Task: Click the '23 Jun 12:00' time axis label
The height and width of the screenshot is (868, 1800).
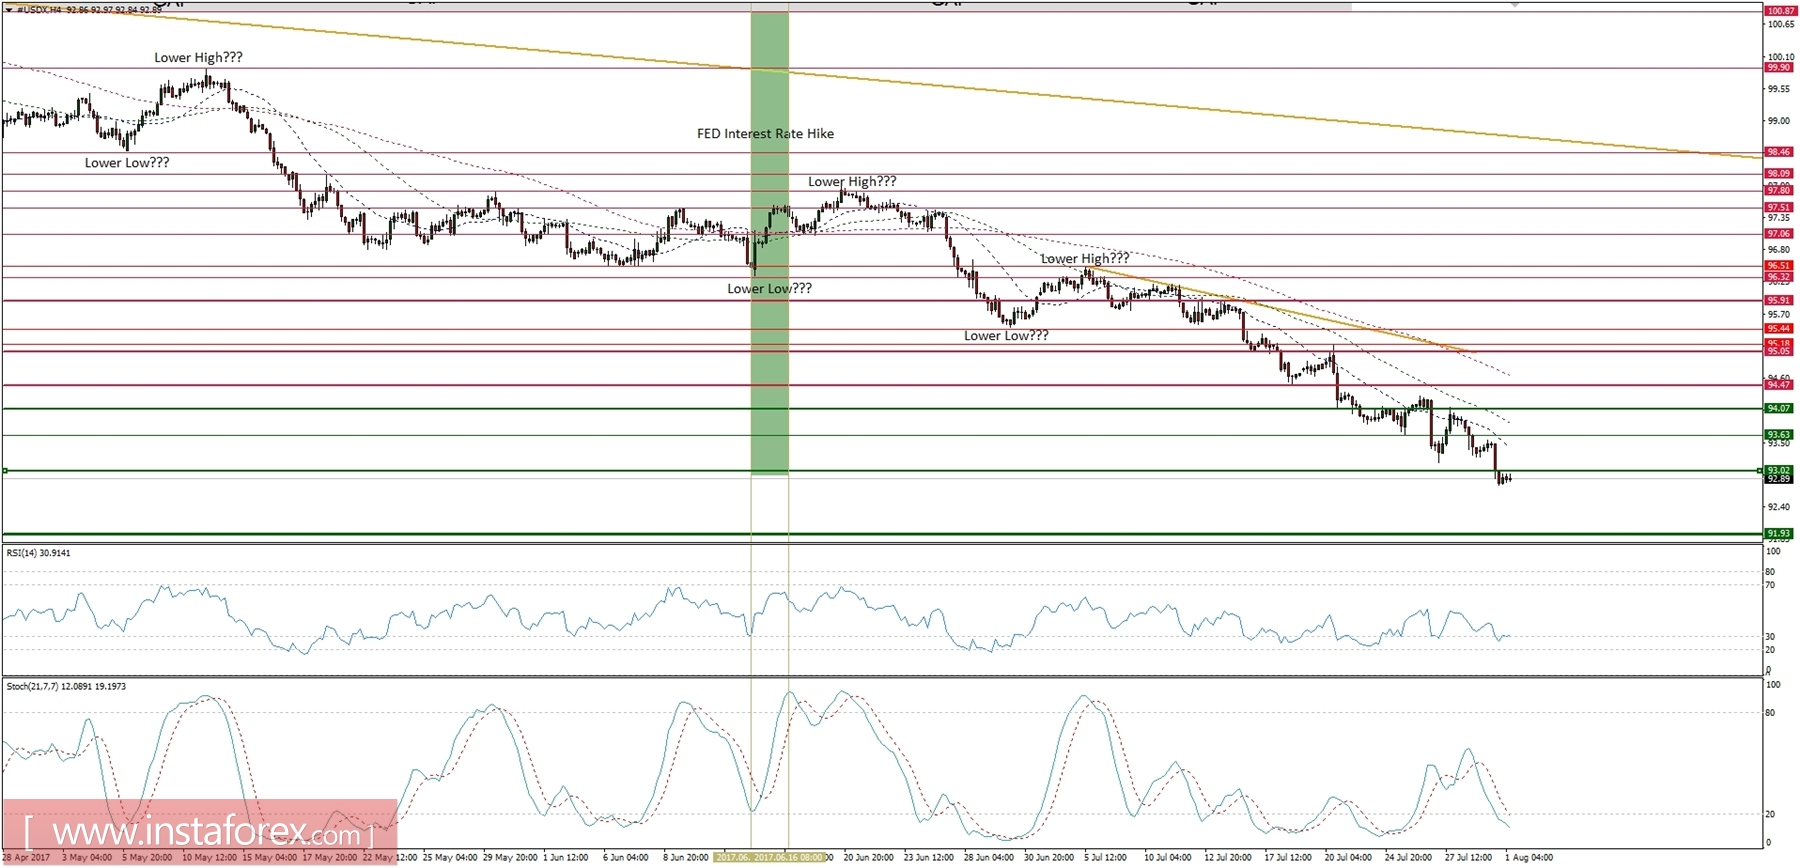Action: [929, 857]
